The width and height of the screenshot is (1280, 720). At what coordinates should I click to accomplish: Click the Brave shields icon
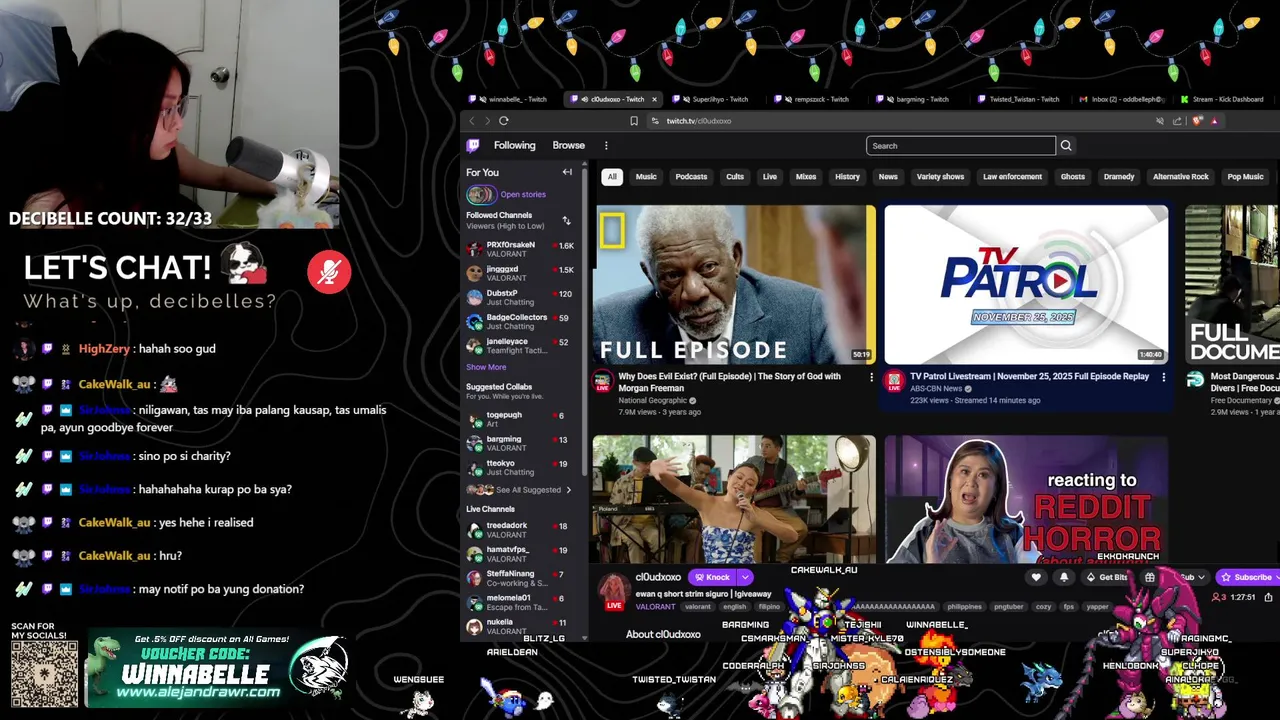click(1197, 121)
